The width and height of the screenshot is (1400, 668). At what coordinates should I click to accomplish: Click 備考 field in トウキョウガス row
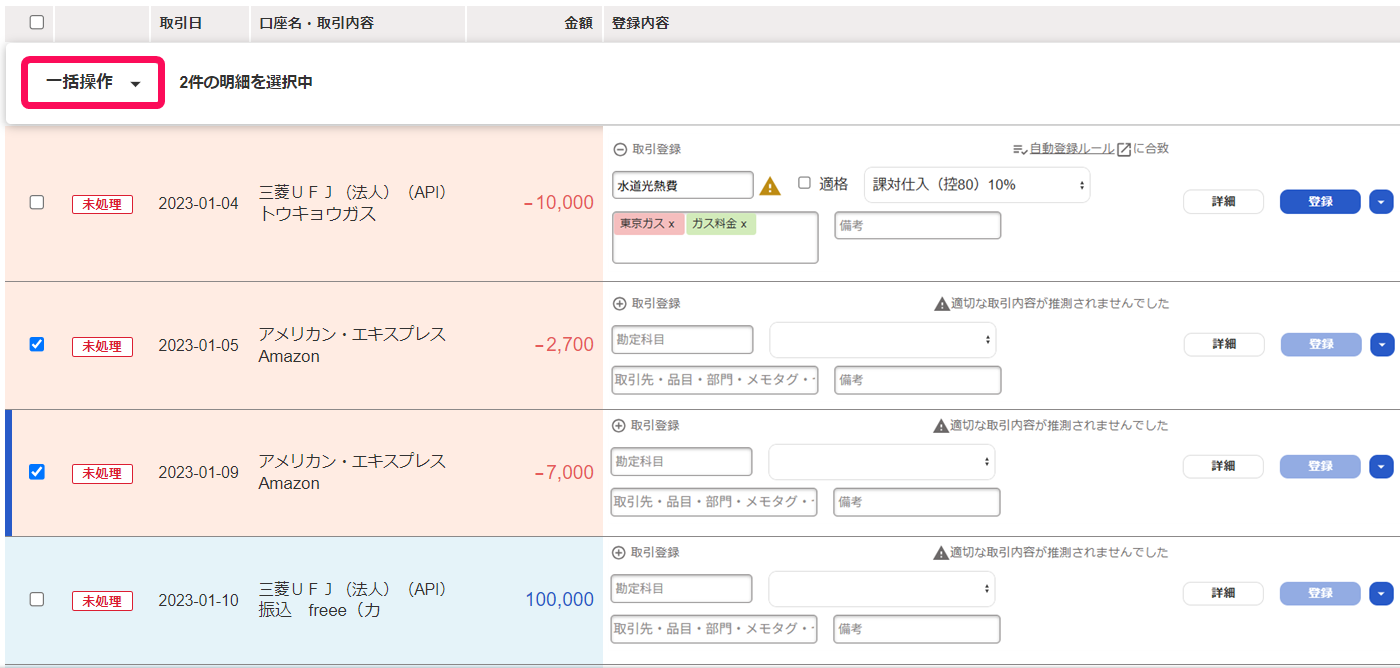[x=918, y=226]
